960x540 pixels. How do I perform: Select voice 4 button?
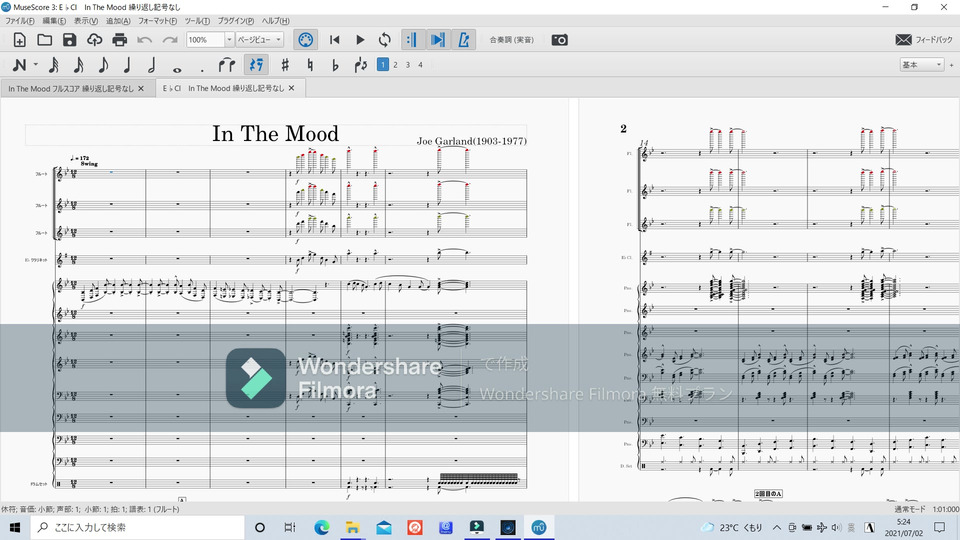[x=420, y=64]
